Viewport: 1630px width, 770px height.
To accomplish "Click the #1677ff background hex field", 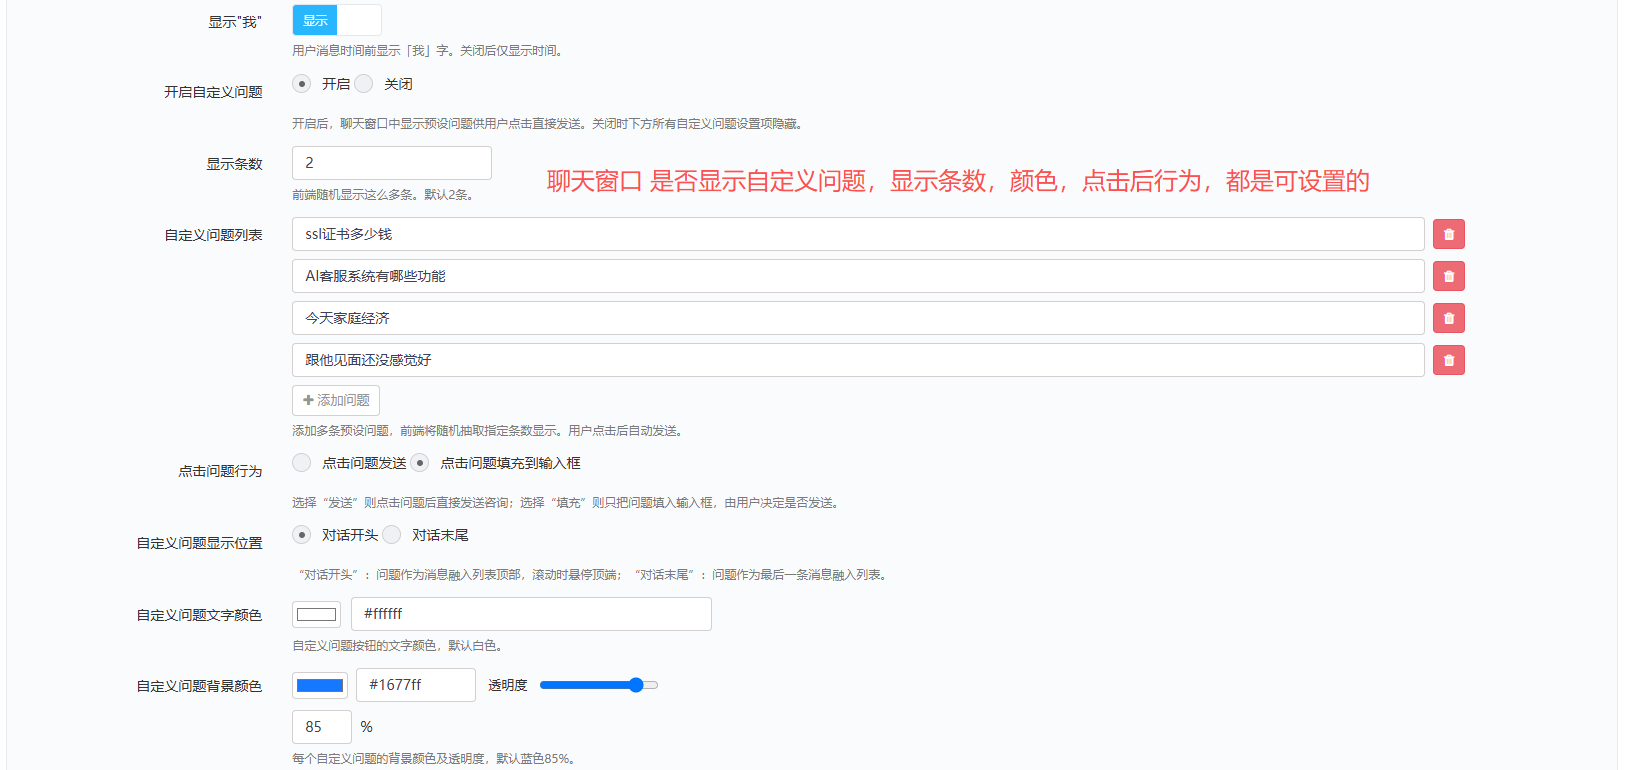I will pyautogui.click(x=416, y=685).
